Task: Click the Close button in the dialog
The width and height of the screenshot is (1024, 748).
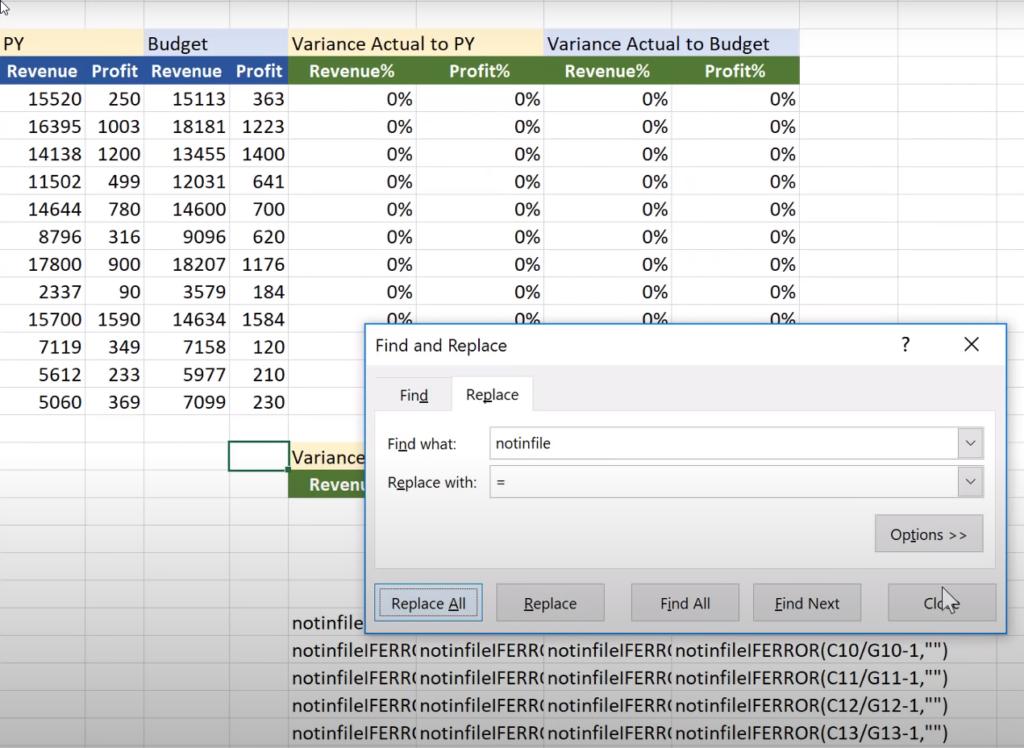Action: click(941, 602)
